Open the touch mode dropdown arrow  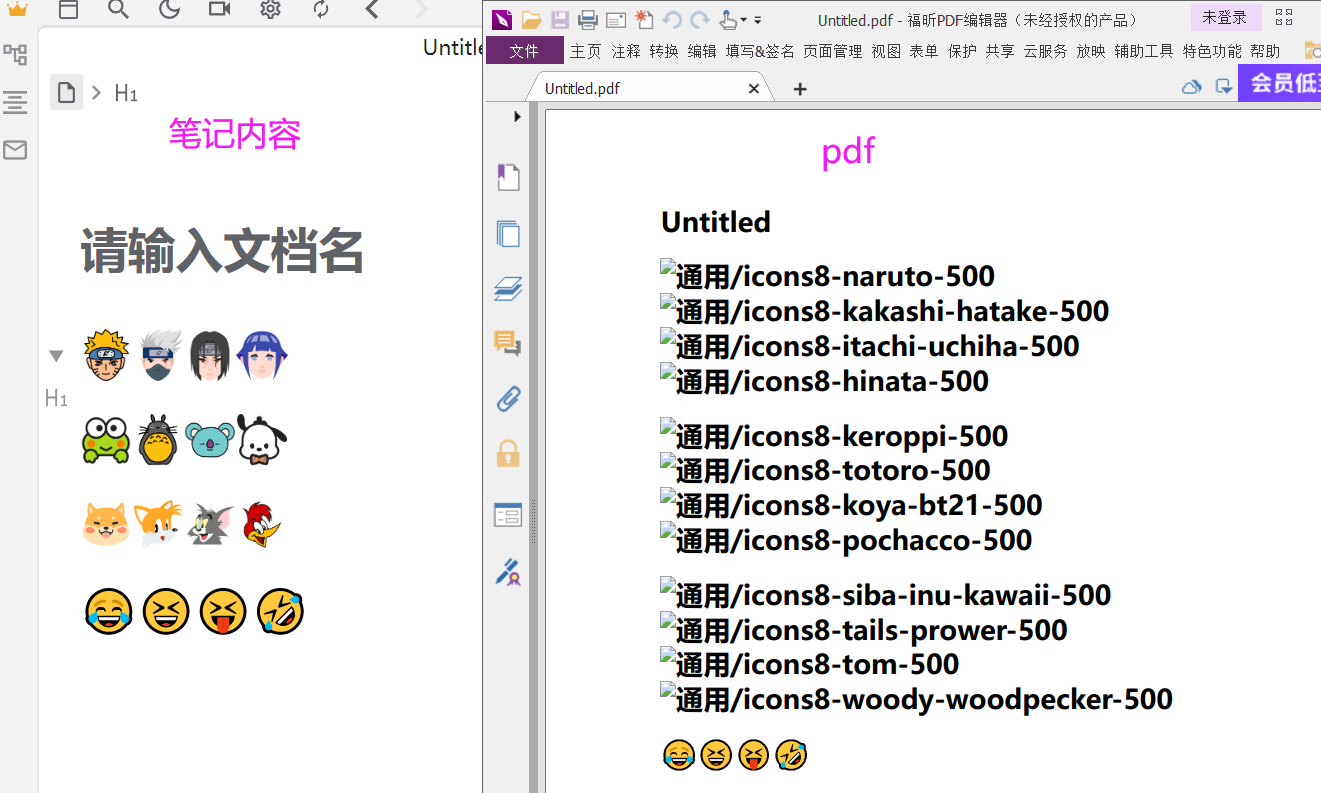(743, 20)
